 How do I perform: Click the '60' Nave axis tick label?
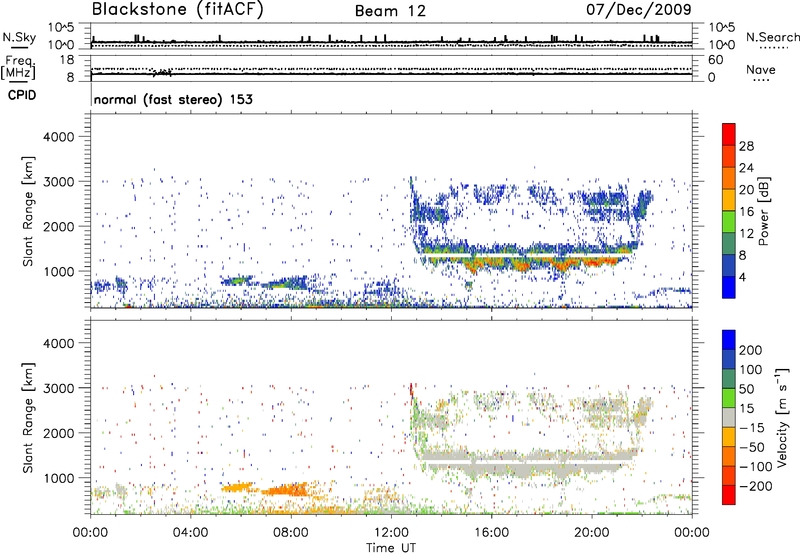point(716,60)
